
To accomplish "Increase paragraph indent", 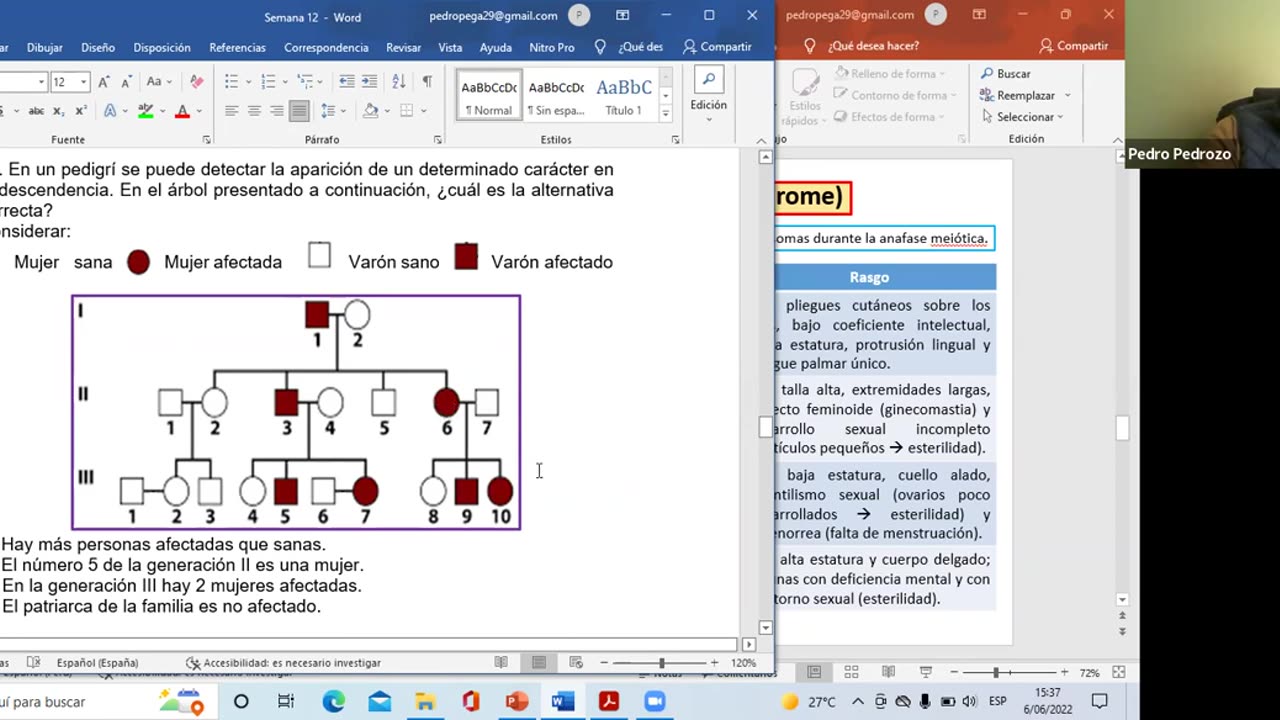I will pyautogui.click(x=369, y=82).
